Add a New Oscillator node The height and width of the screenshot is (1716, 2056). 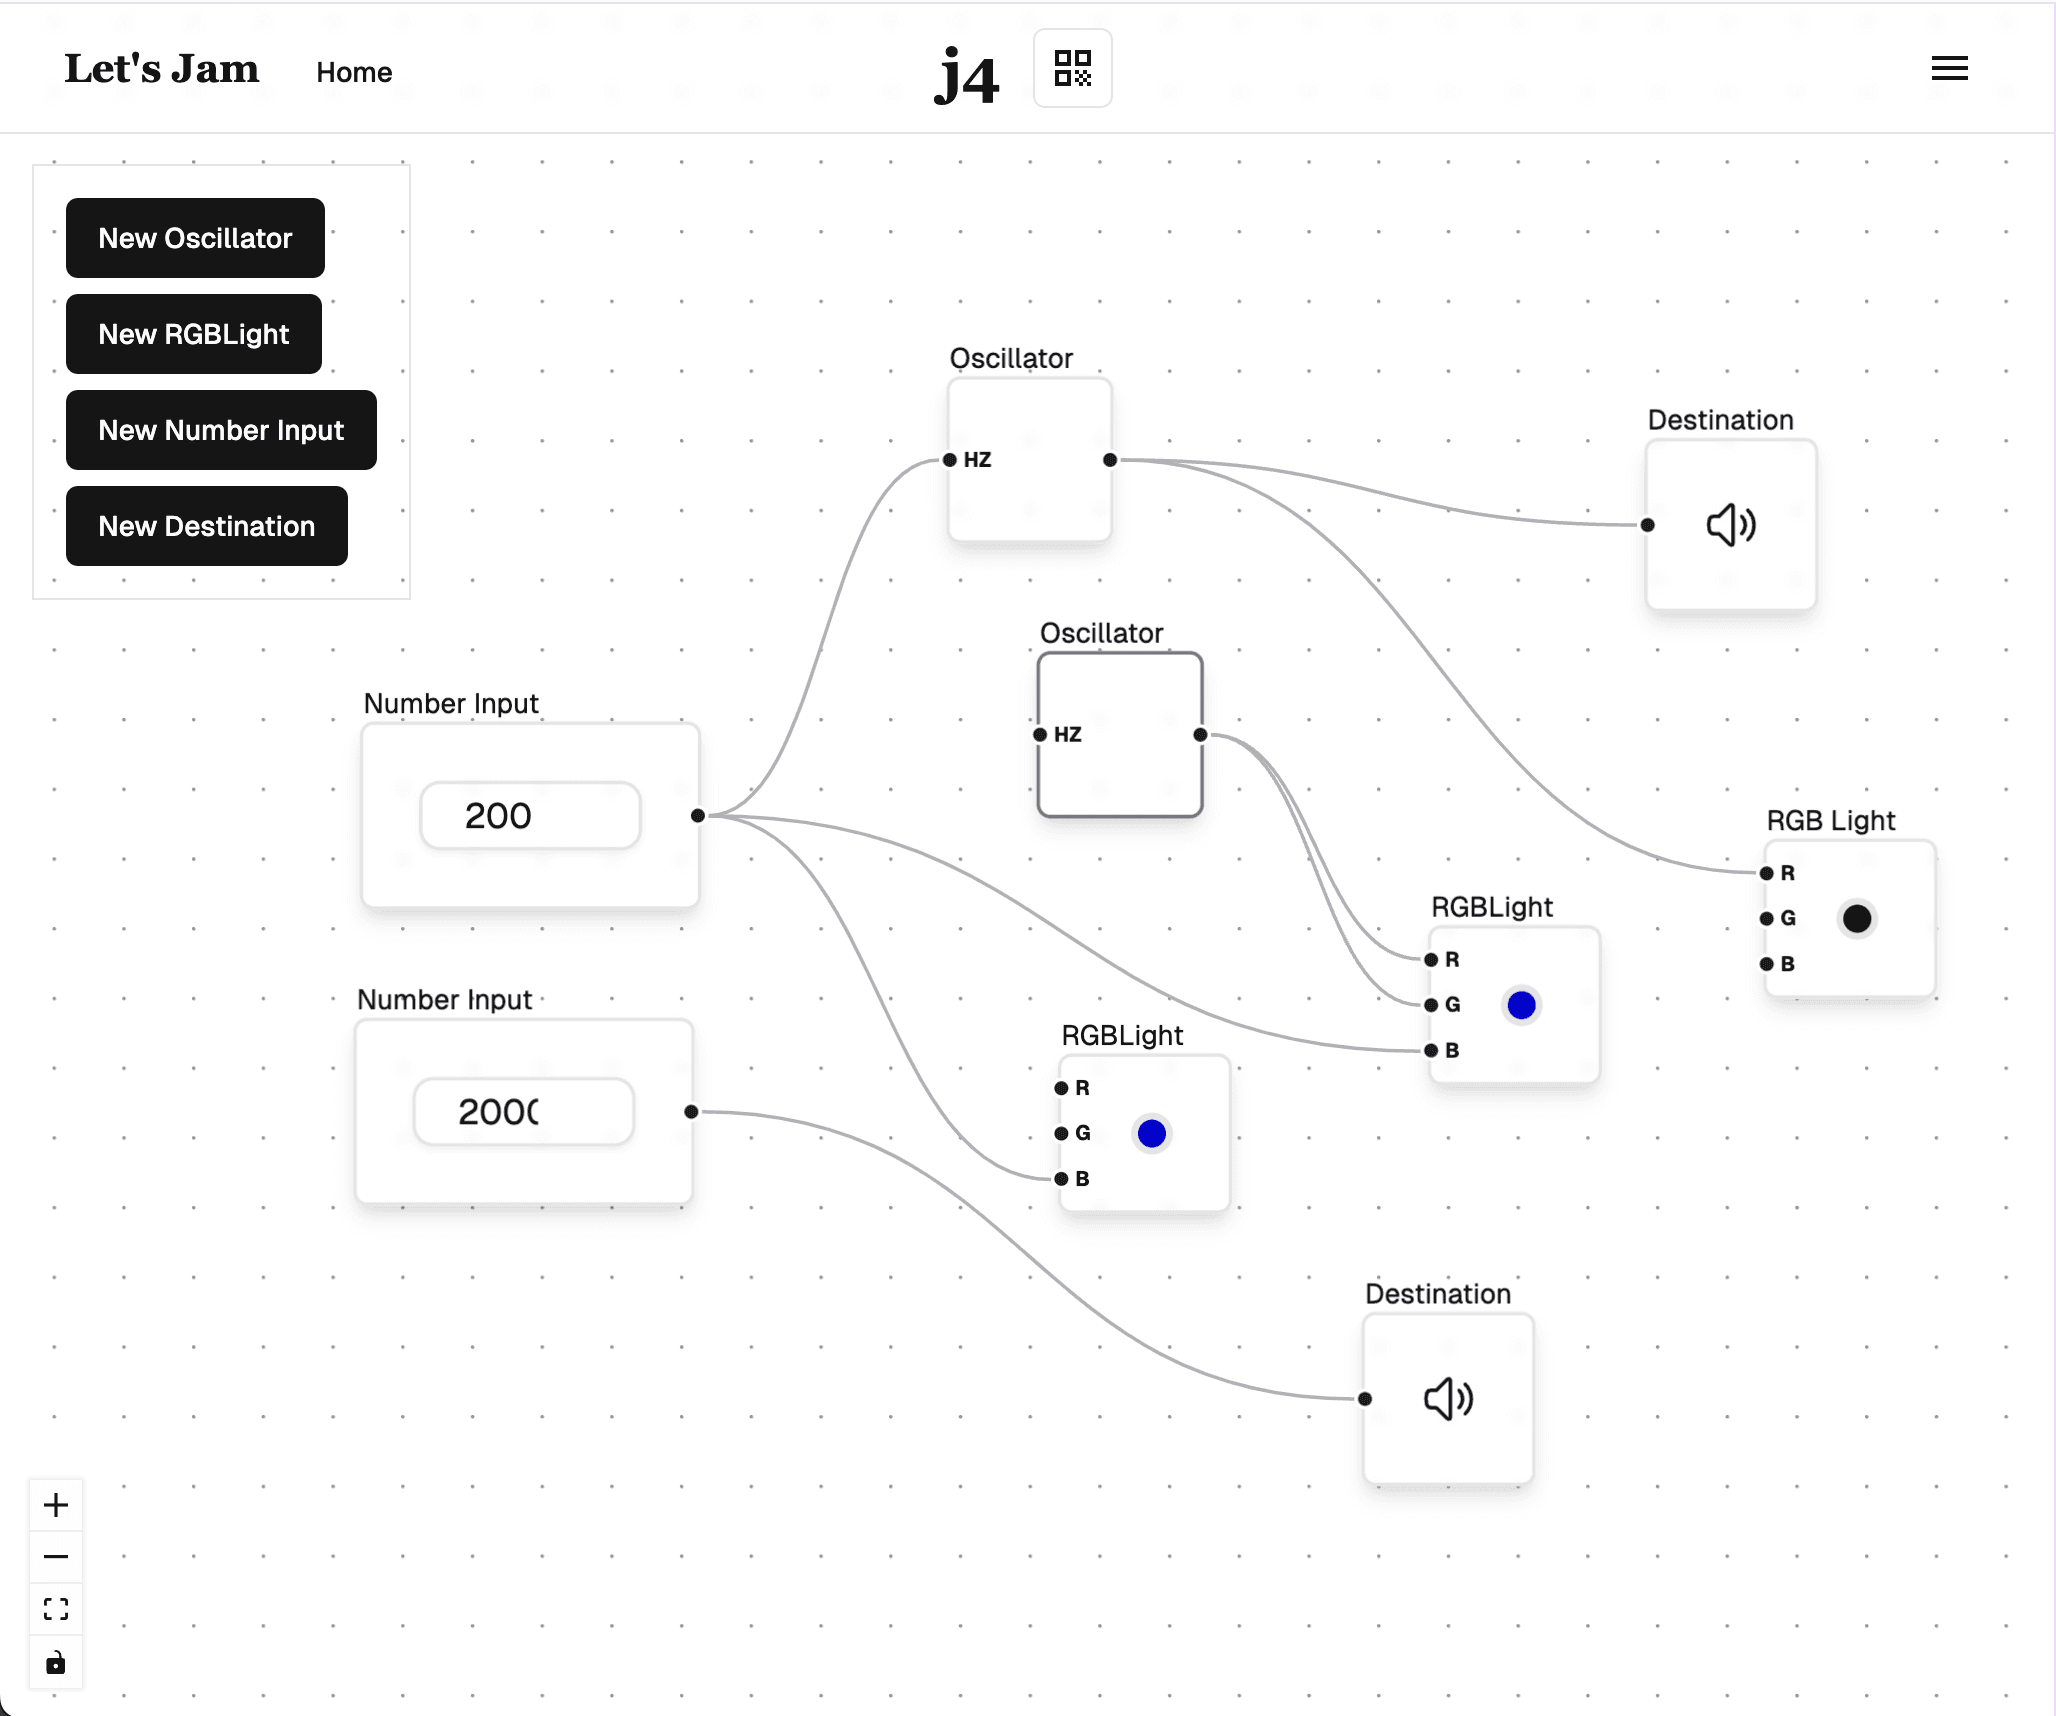195,238
